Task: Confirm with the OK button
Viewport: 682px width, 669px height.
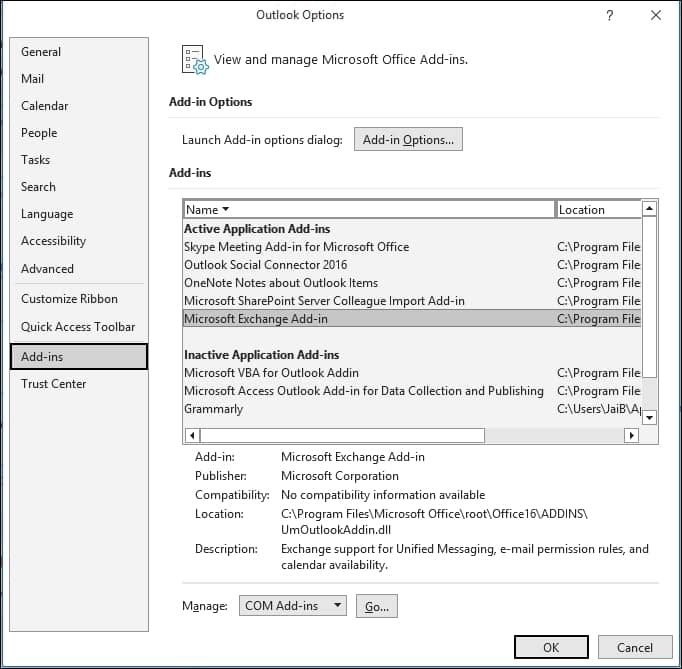Action: tap(551, 647)
